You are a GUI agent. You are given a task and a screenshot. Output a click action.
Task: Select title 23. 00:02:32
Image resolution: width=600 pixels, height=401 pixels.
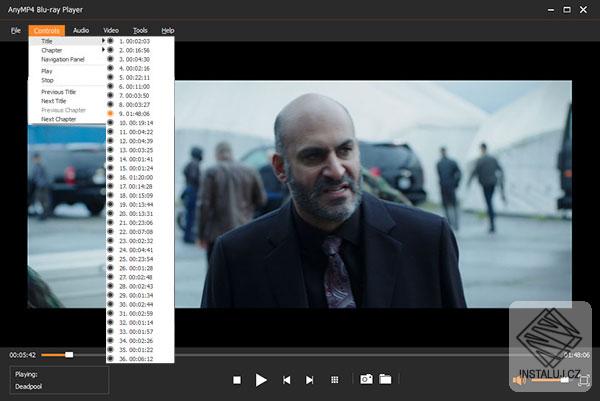(140, 241)
